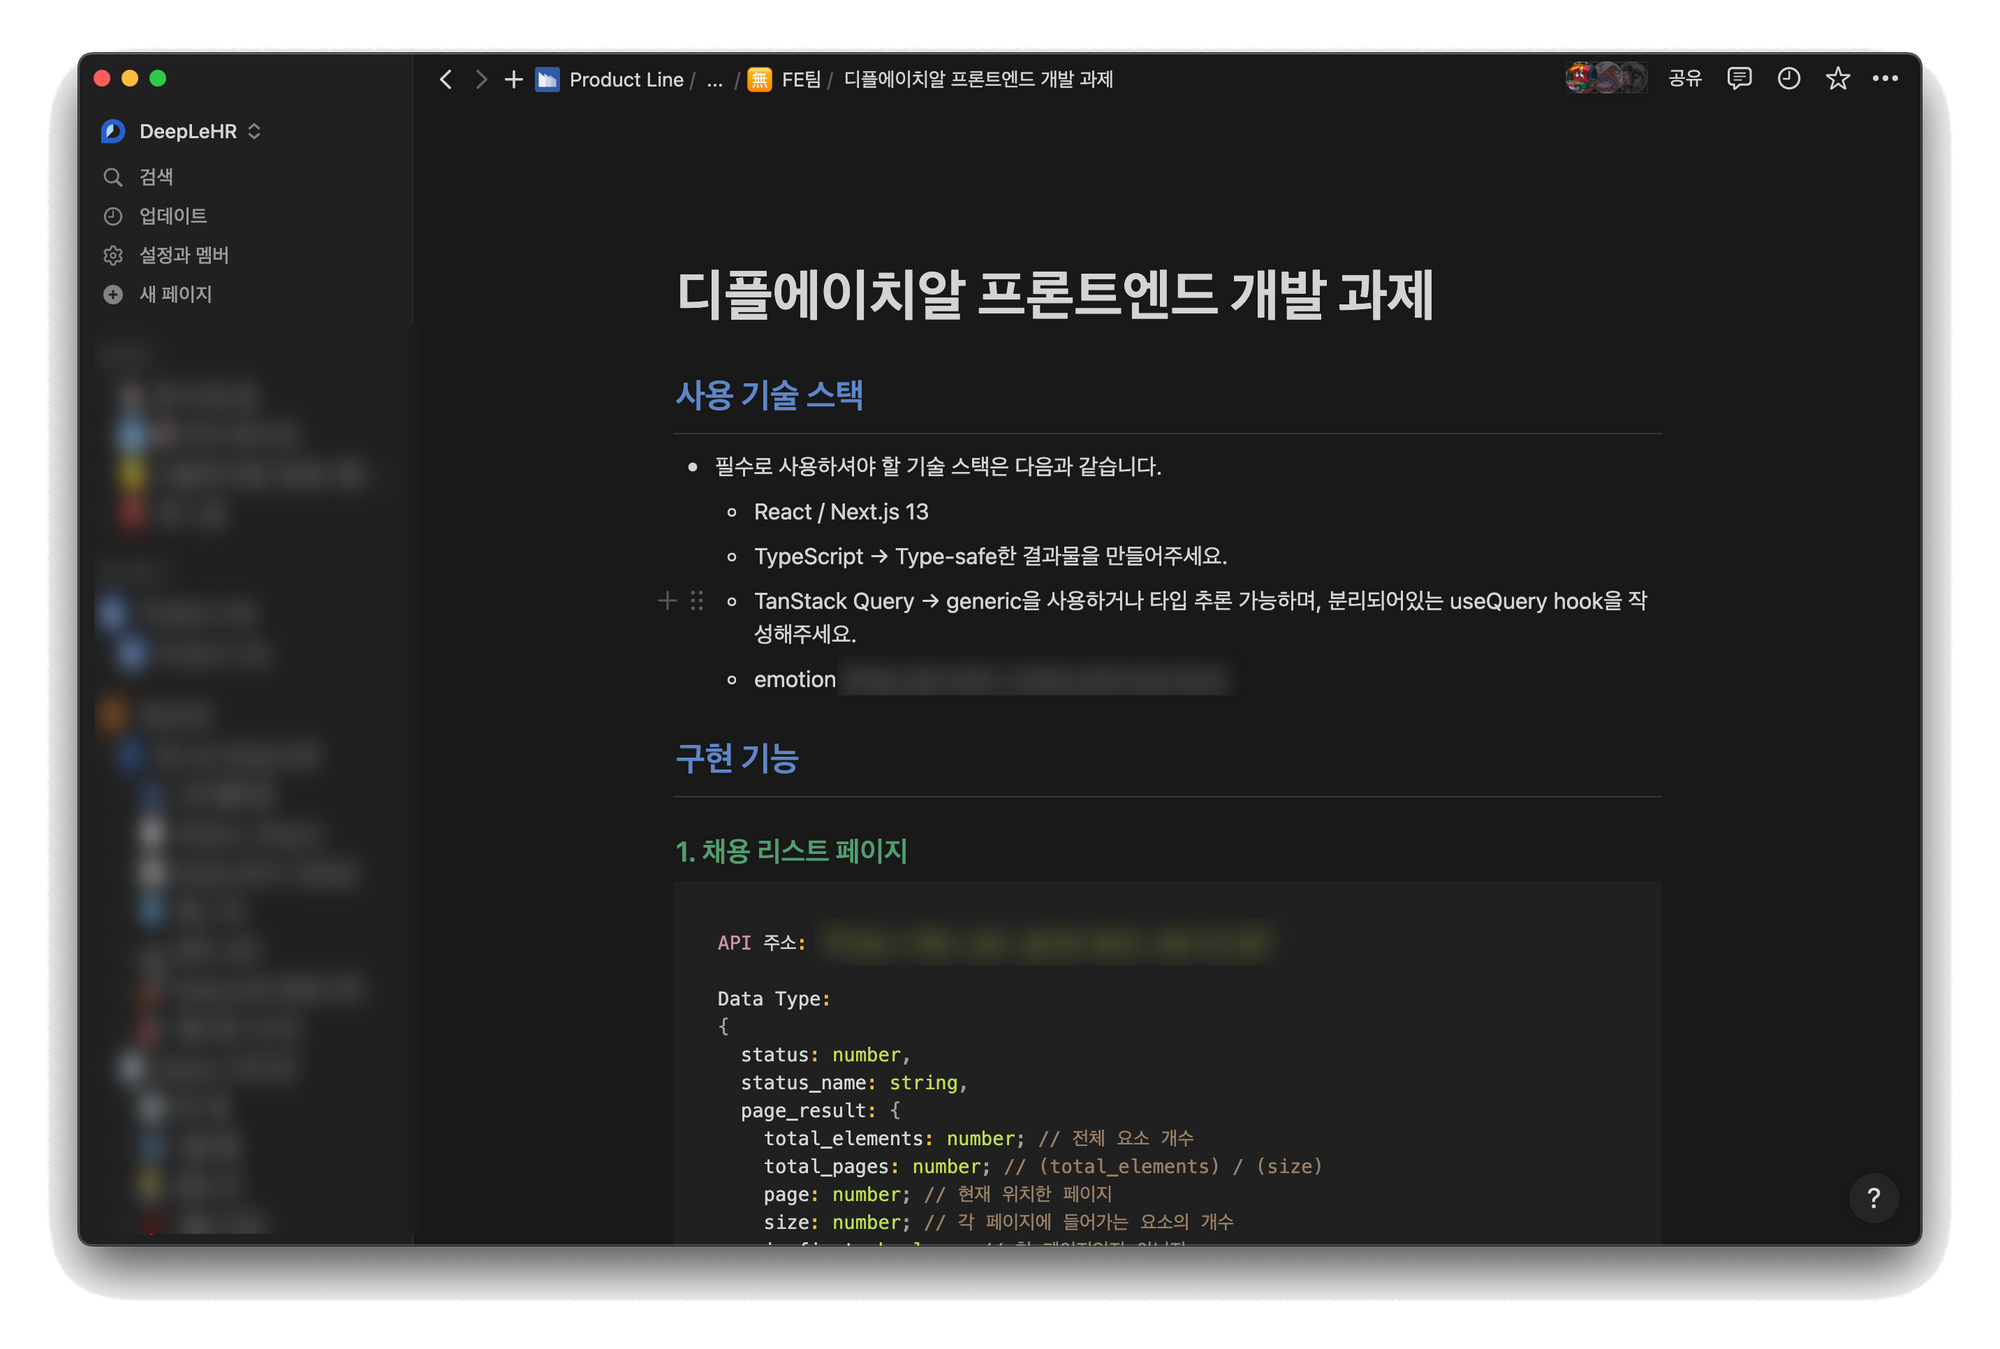
Task: Add a block with the plus handle
Action: coord(667,600)
